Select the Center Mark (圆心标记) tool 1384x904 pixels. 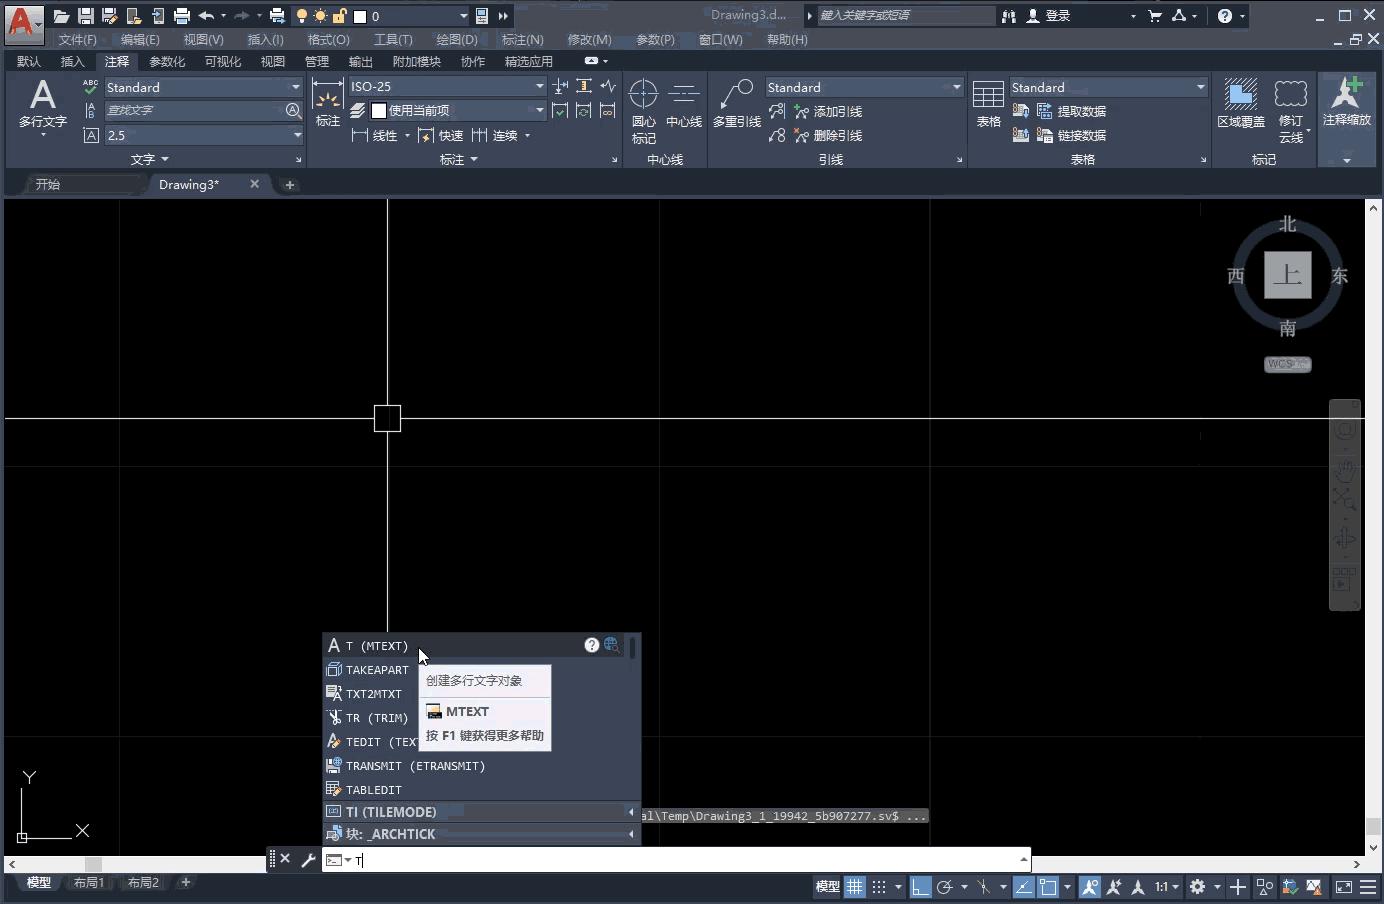tap(643, 110)
